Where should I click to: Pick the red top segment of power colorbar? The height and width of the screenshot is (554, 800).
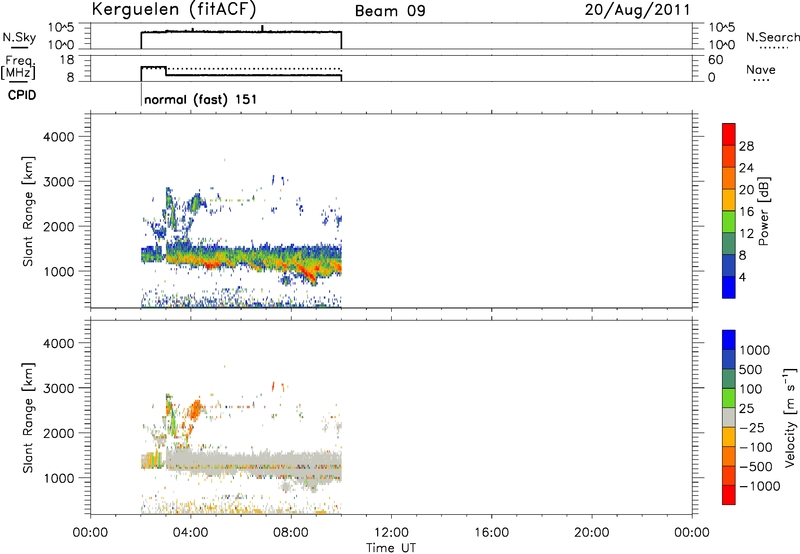pos(729,135)
